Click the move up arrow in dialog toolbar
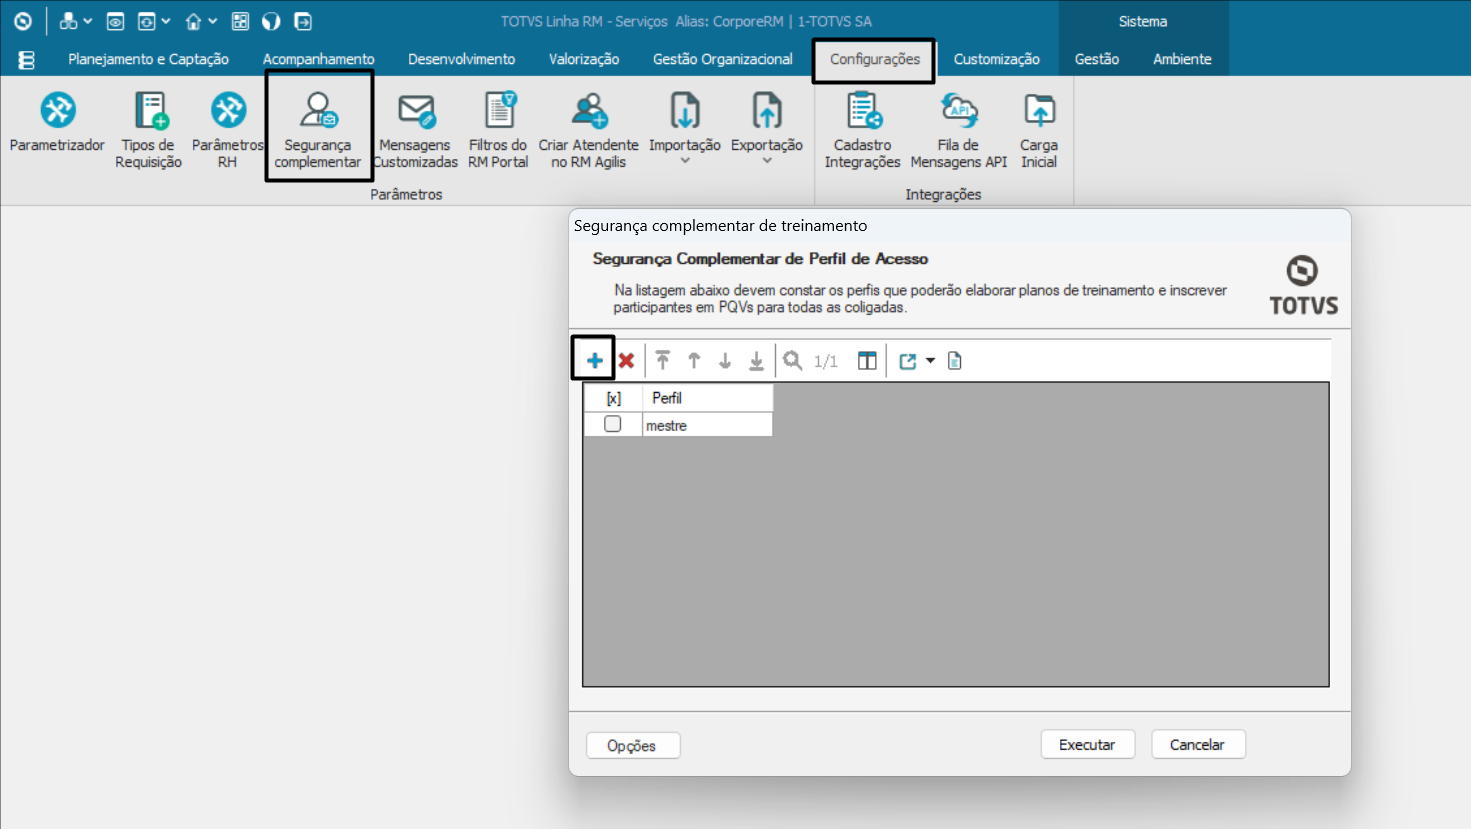Screen dimensions: 1471x829 [x=694, y=361]
